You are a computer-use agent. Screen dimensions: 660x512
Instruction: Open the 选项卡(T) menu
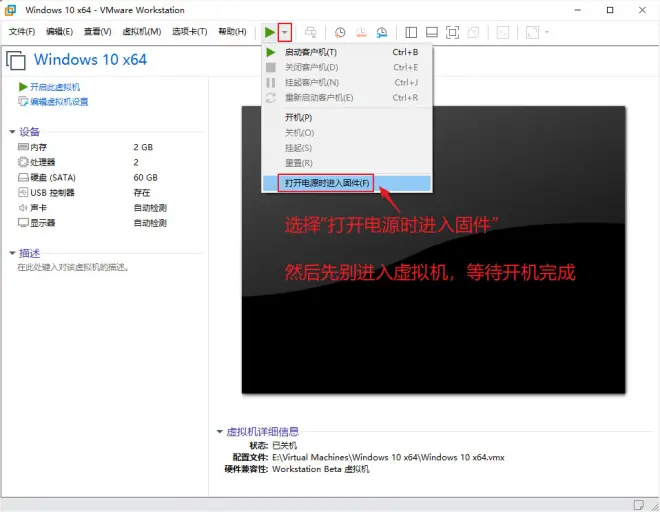point(189,32)
